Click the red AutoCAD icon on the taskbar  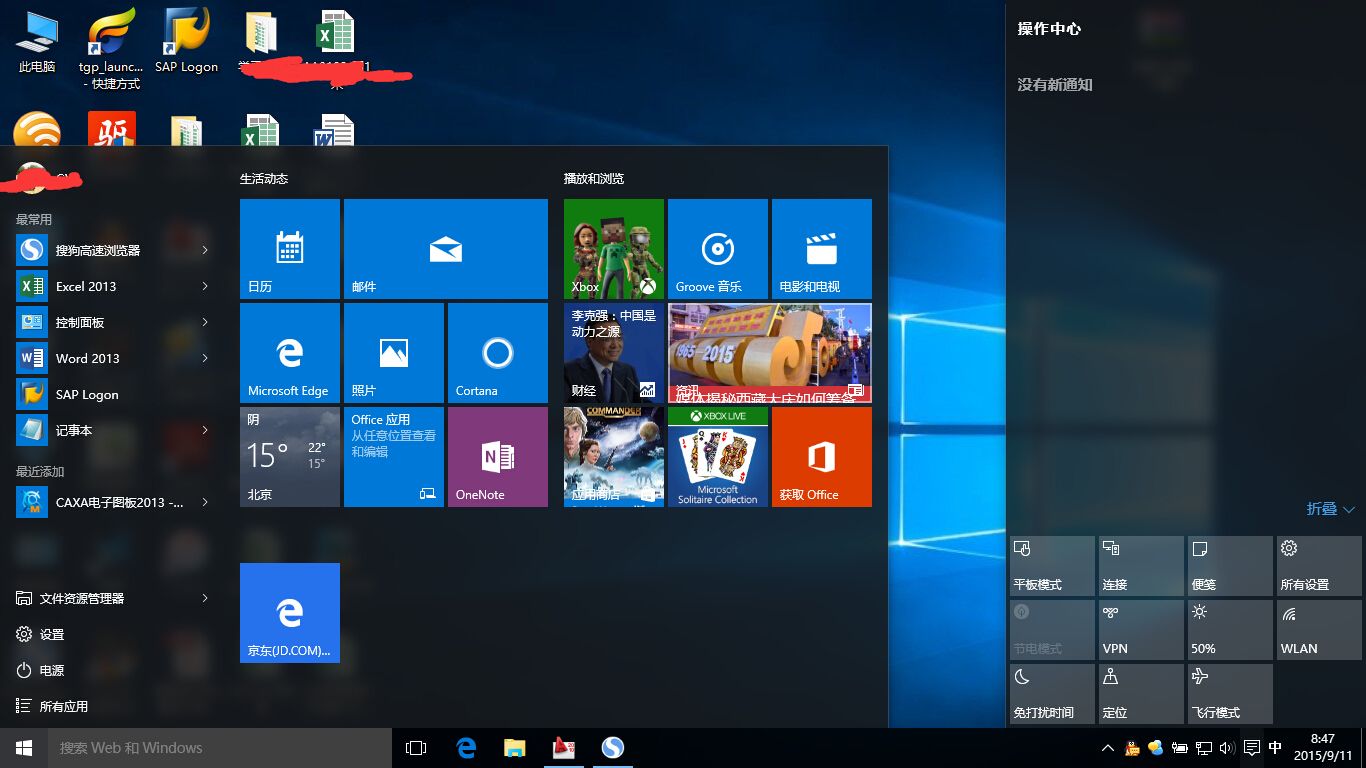click(563, 748)
